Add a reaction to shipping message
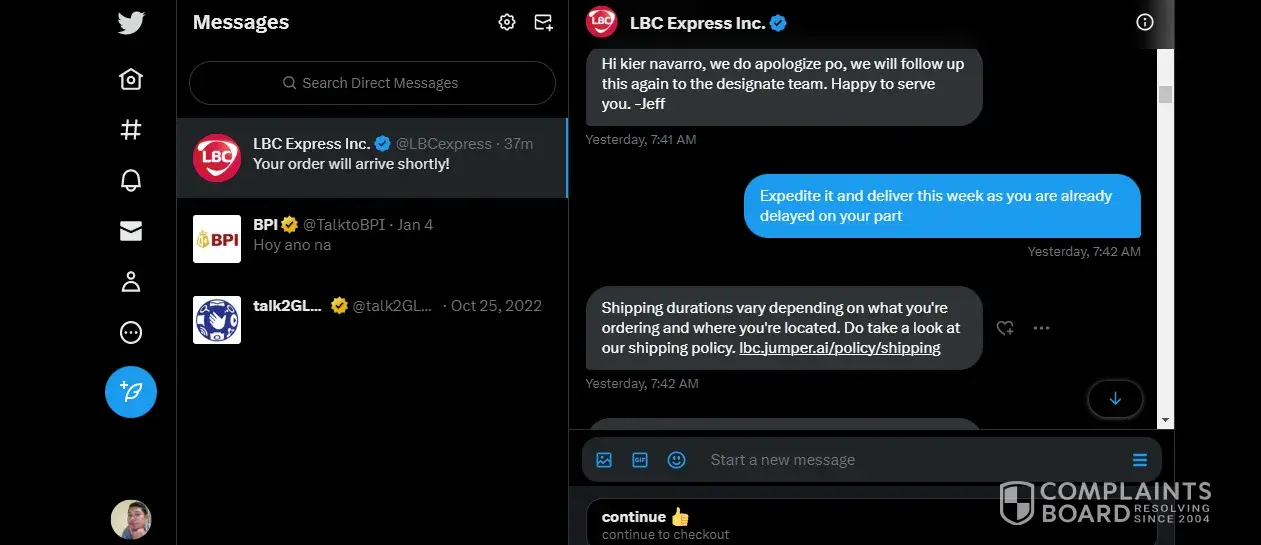Image resolution: width=1261 pixels, height=545 pixels. [1005, 328]
